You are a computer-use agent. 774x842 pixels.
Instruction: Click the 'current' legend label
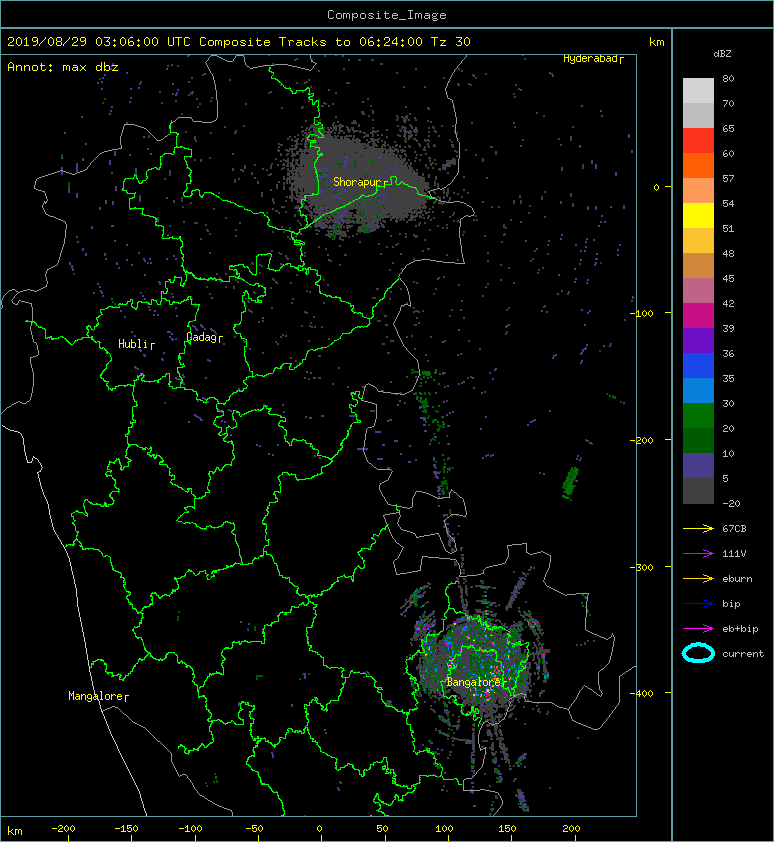(x=743, y=654)
